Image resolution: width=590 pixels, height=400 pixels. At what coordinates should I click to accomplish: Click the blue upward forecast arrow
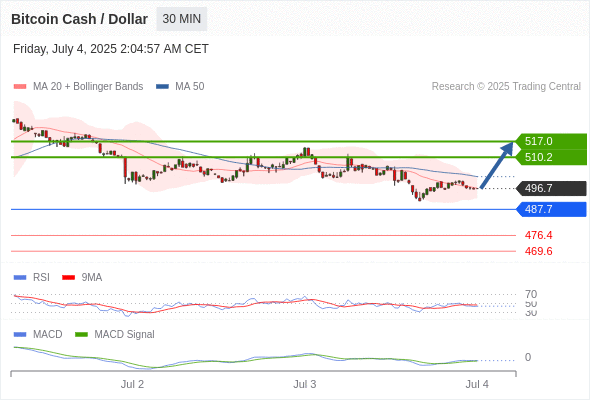pos(497,165)
